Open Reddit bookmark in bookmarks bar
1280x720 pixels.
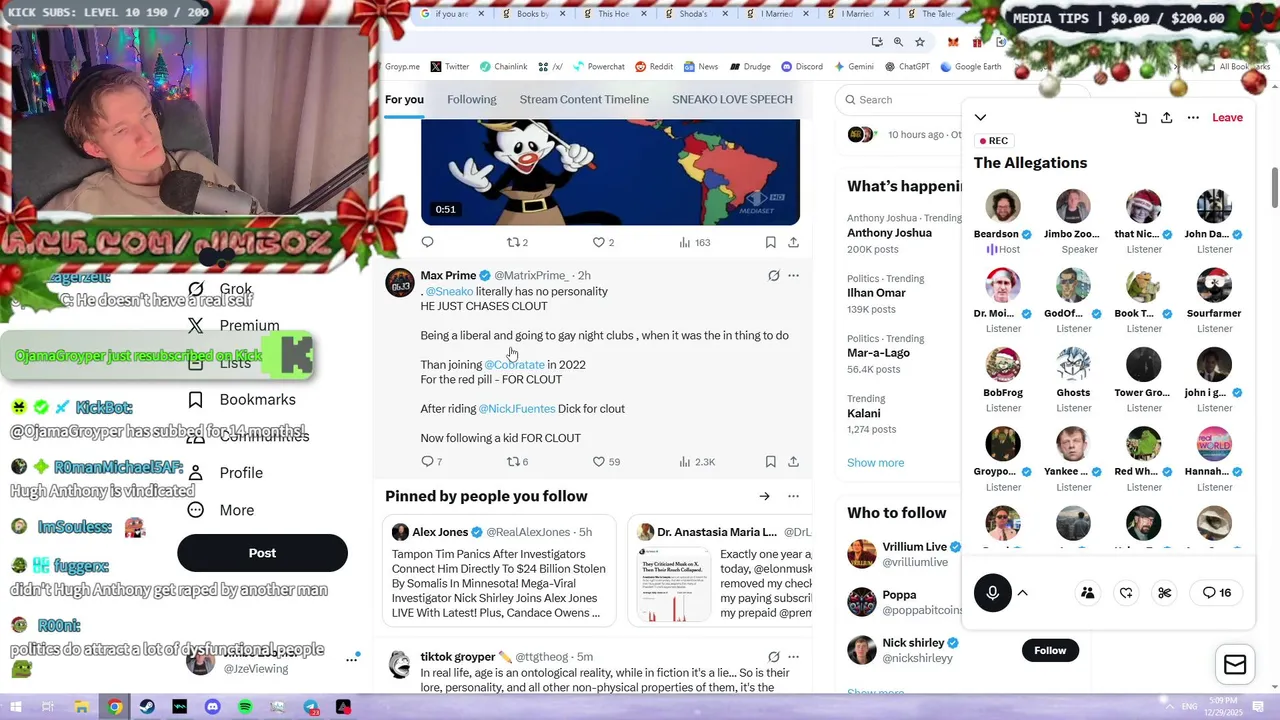click(x=653, y=67)
